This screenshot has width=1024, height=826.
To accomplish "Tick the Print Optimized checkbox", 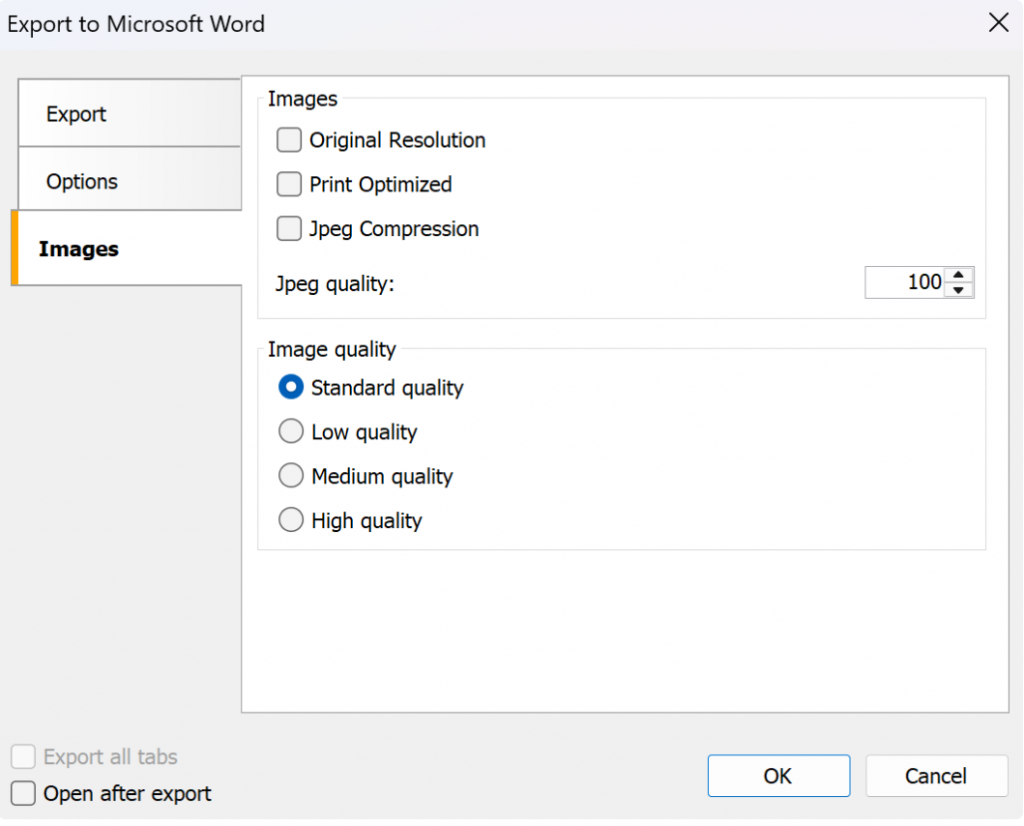I will [x=290, y=184].
